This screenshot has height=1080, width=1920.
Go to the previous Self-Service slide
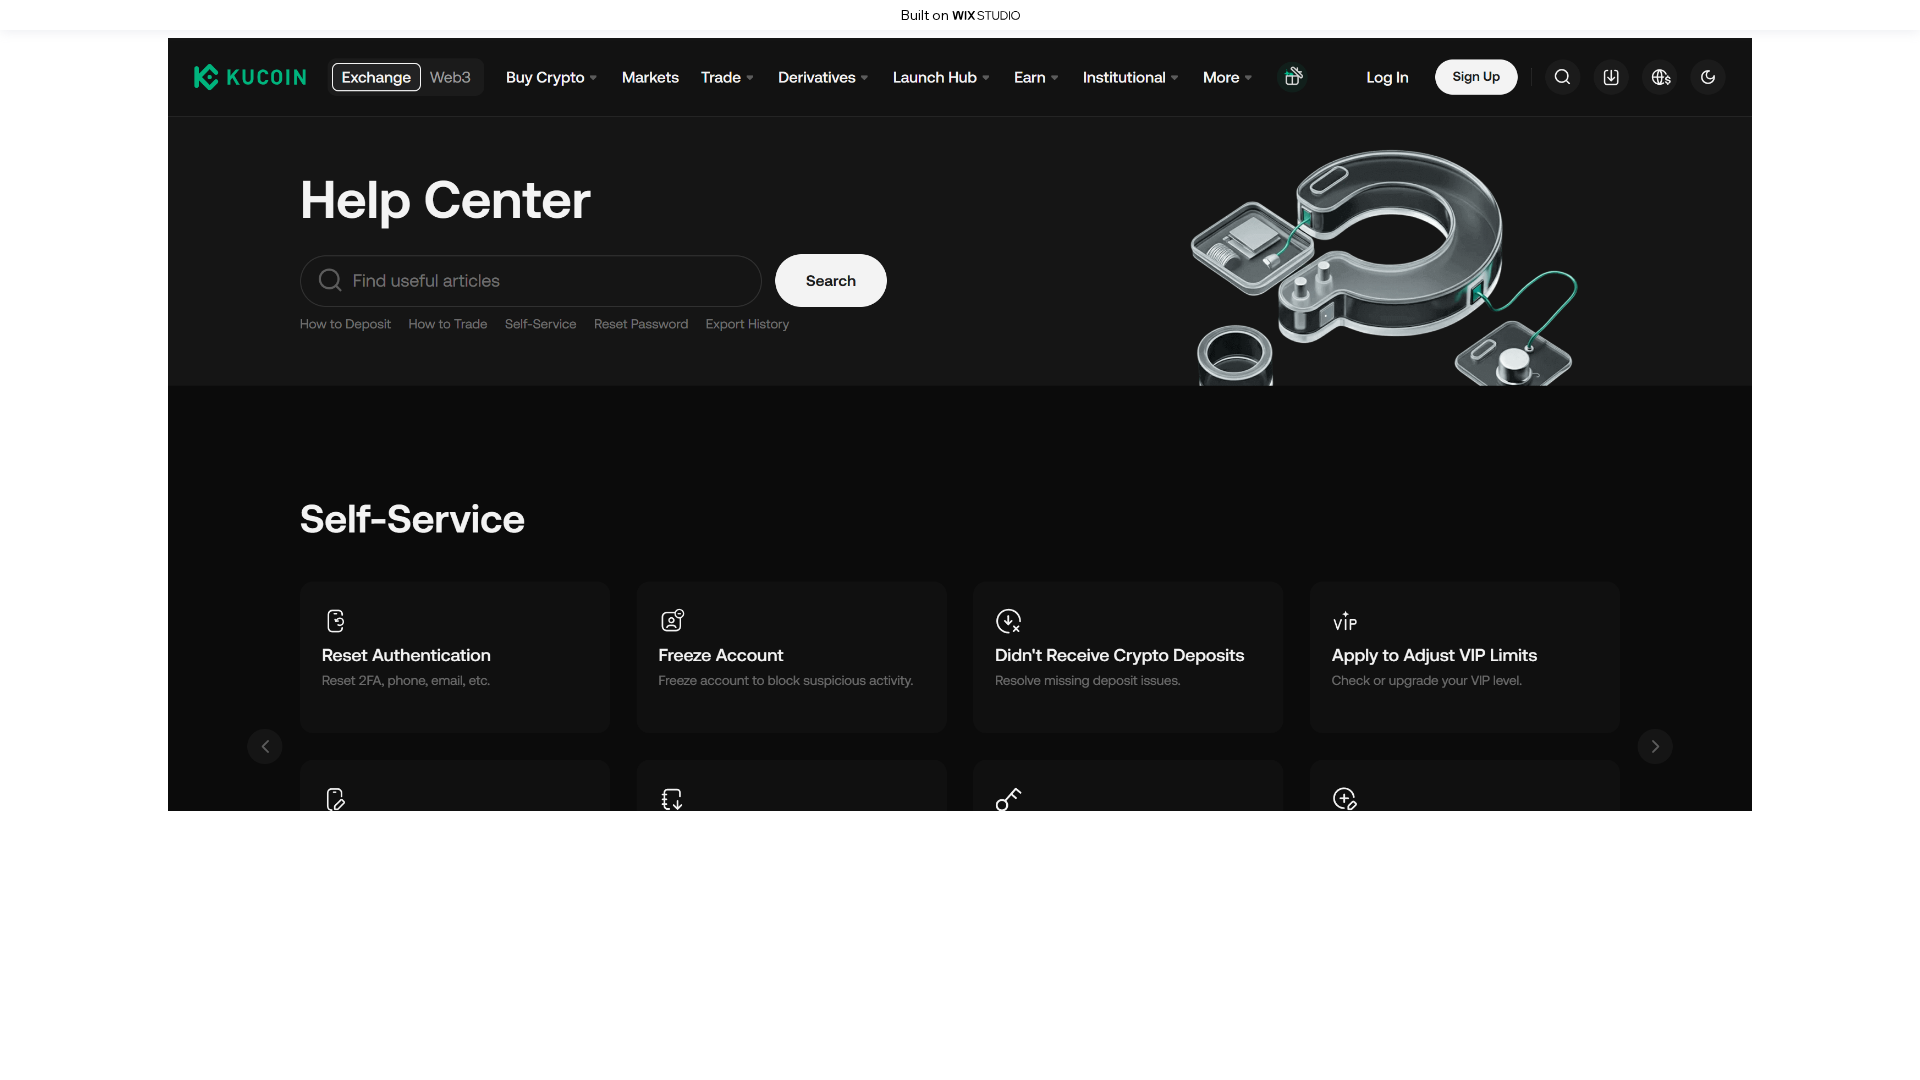coord(265,746)
